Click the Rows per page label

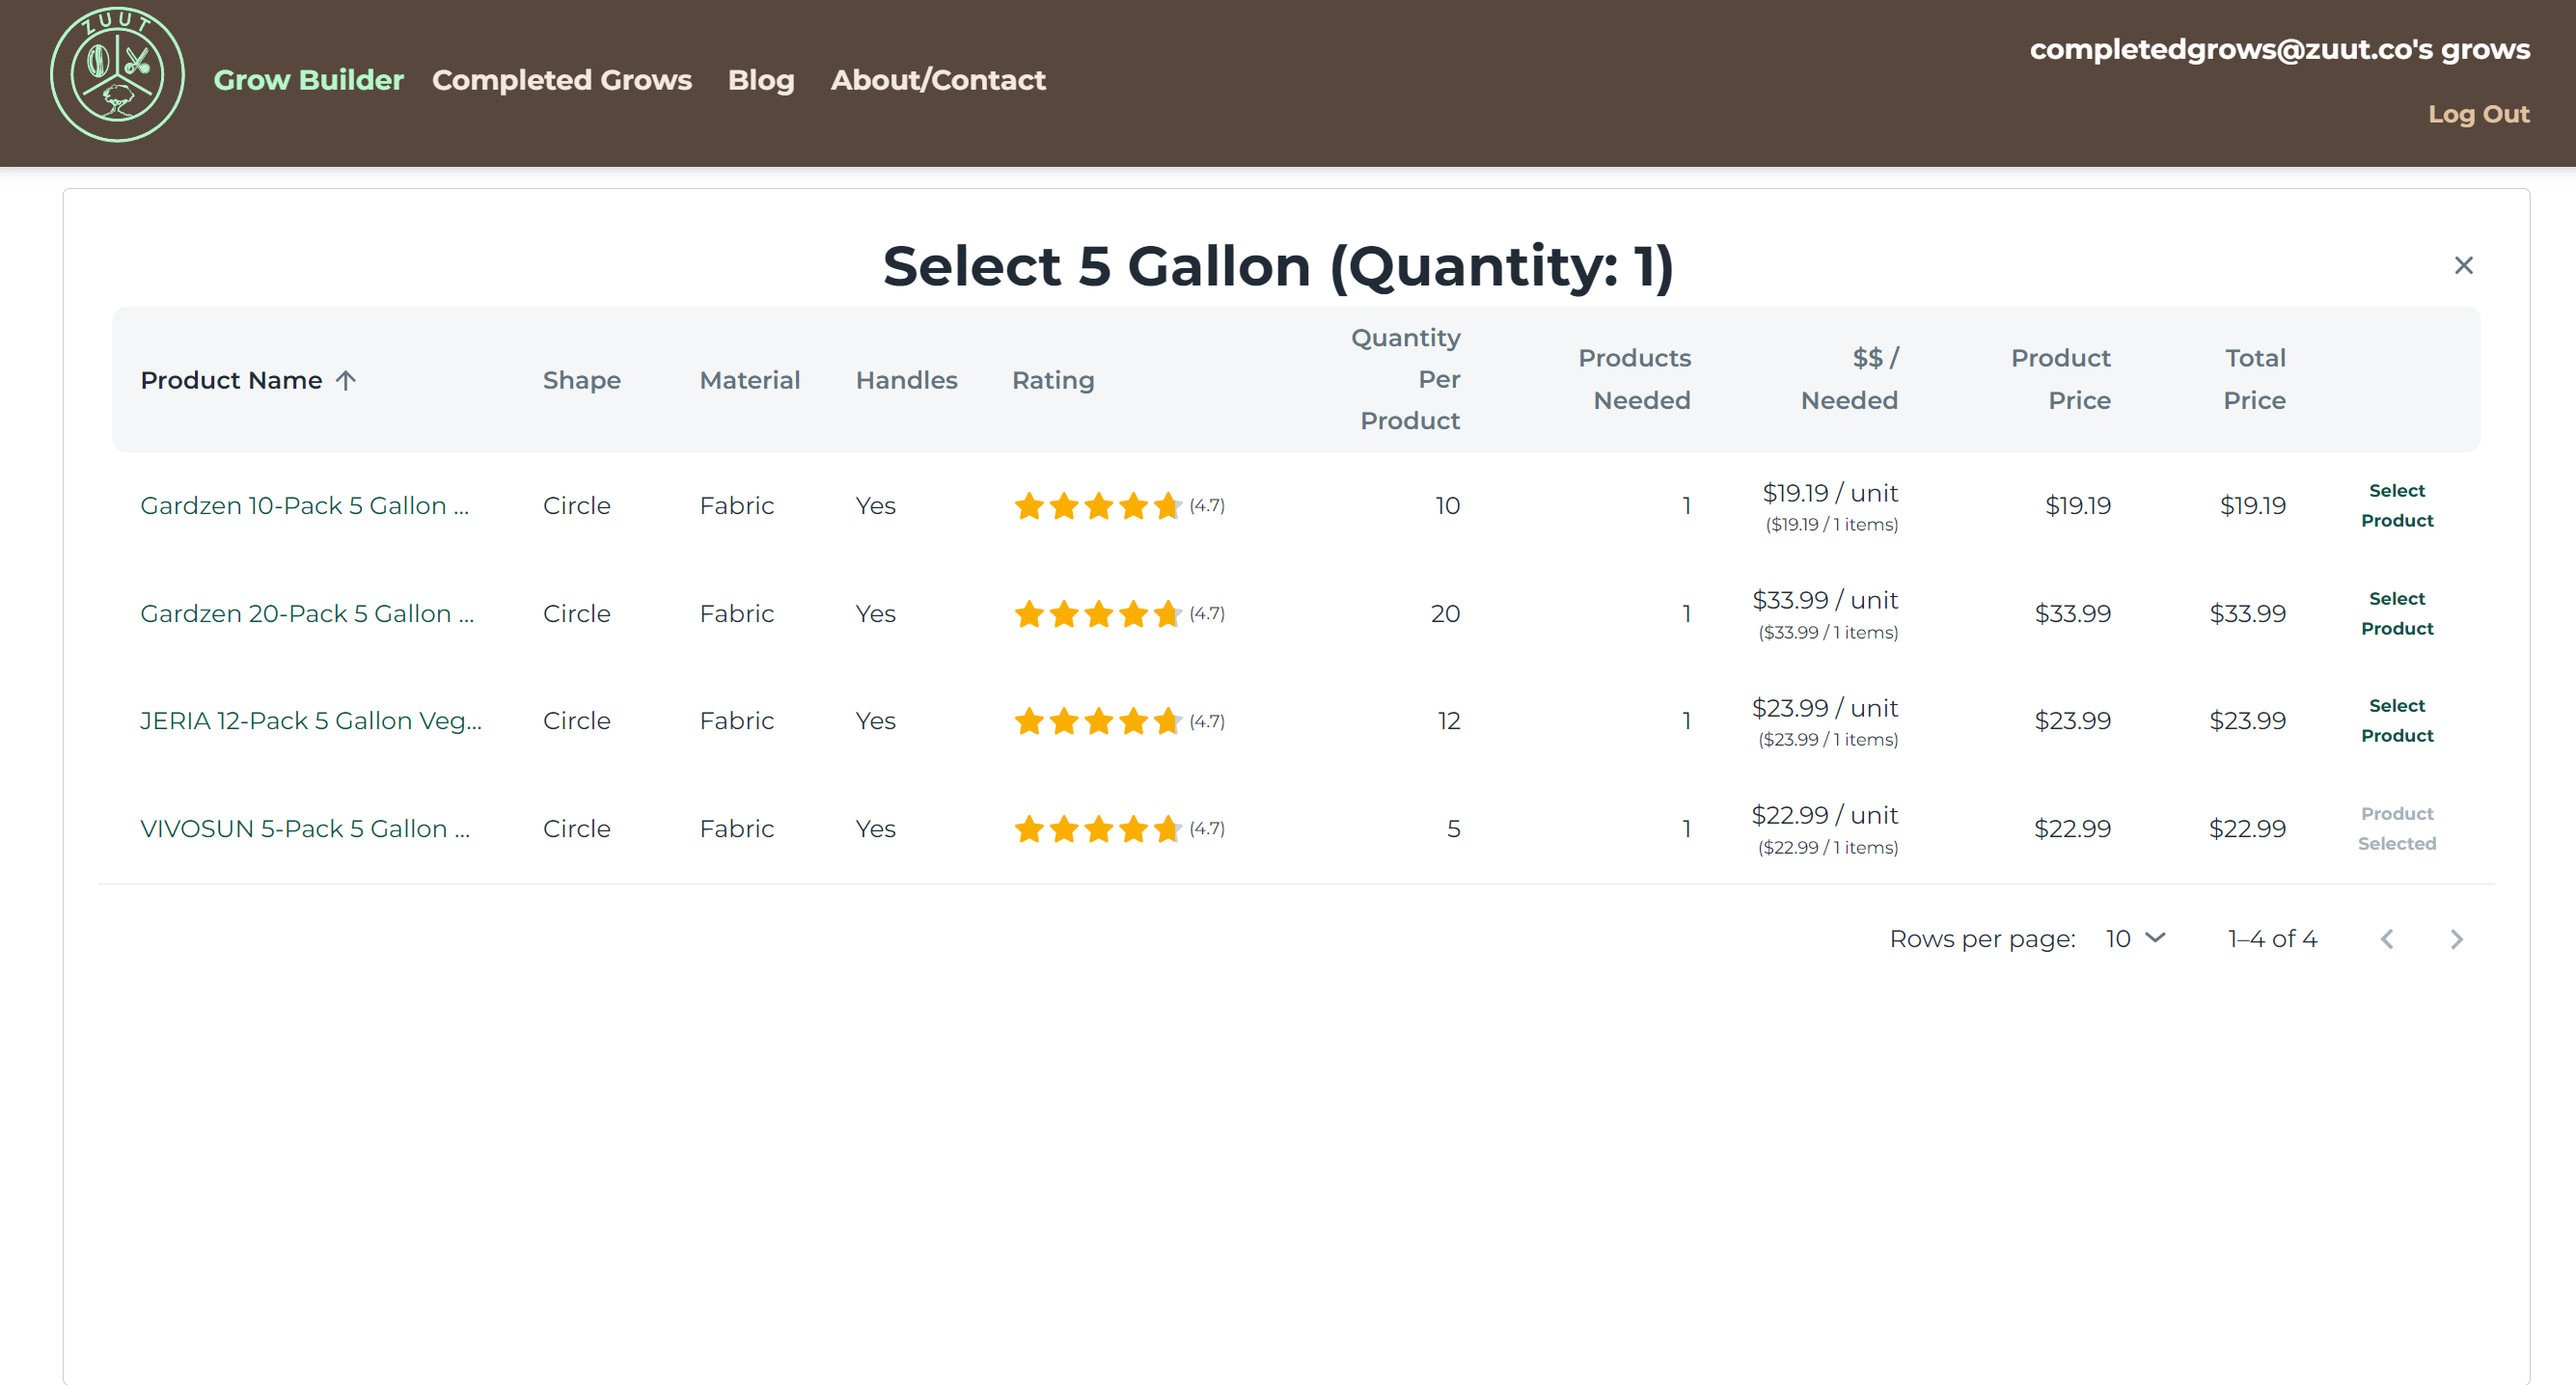[x=1982, y=939]
